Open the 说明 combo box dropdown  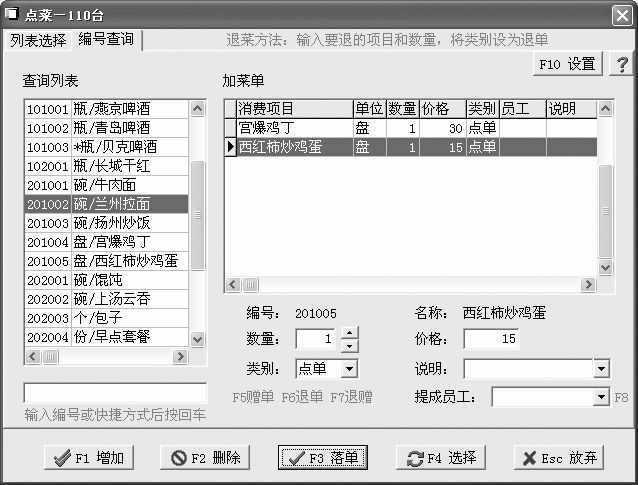coord(600,369)
